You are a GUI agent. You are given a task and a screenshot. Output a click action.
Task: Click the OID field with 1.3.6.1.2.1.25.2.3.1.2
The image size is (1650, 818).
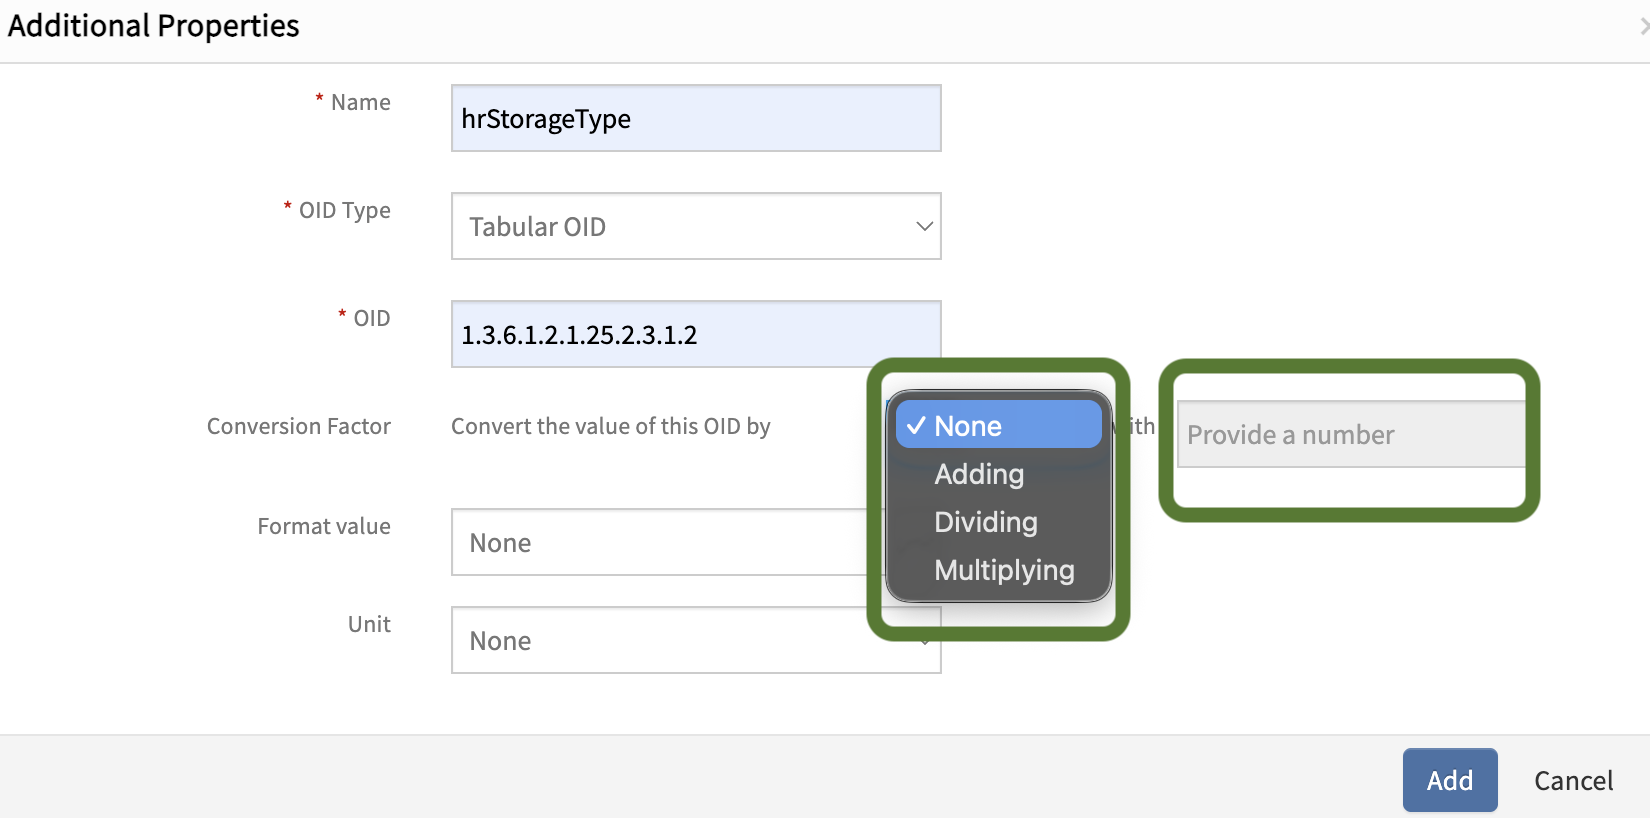point(695,335)
